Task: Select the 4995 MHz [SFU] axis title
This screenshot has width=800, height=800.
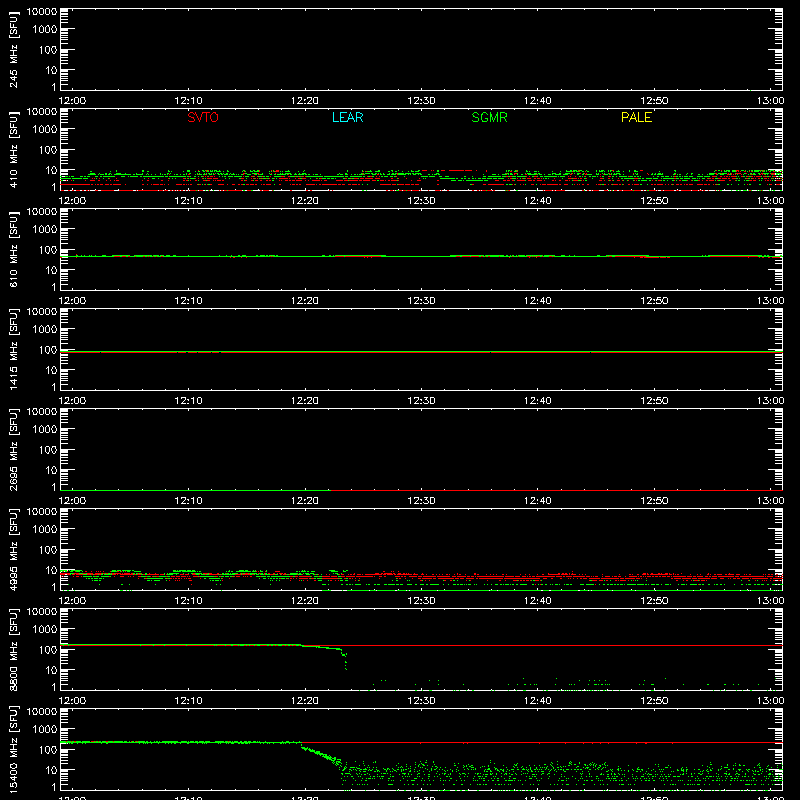Action: (14, 550)
